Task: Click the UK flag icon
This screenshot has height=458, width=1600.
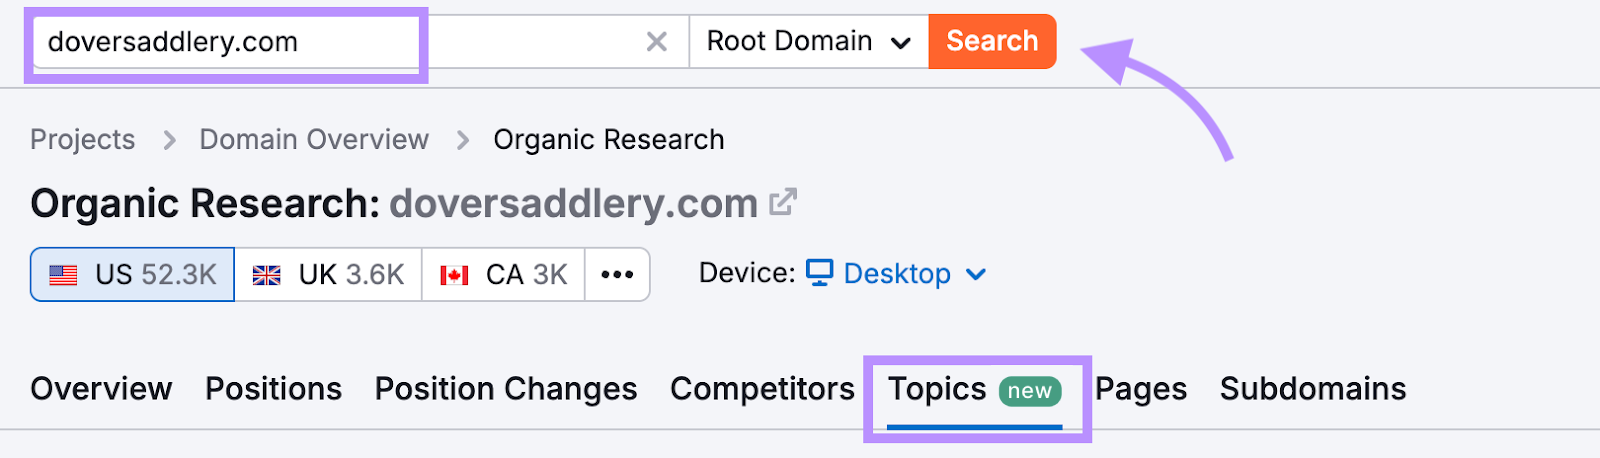Action: pyautogui.click(x=266, y=275)
